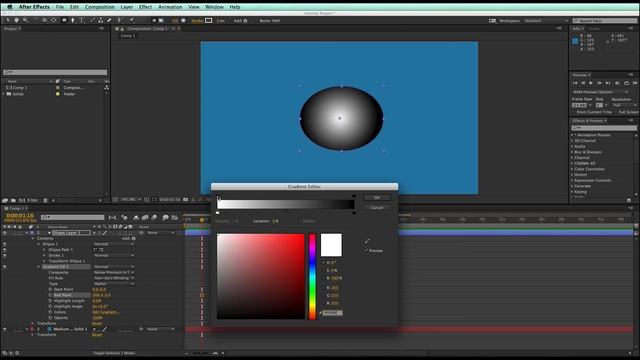Toggle the Preview checkbox in Gradient Editor
This screenshot has height=360, width=640.
pyautogui.click(x=367, y=250)
